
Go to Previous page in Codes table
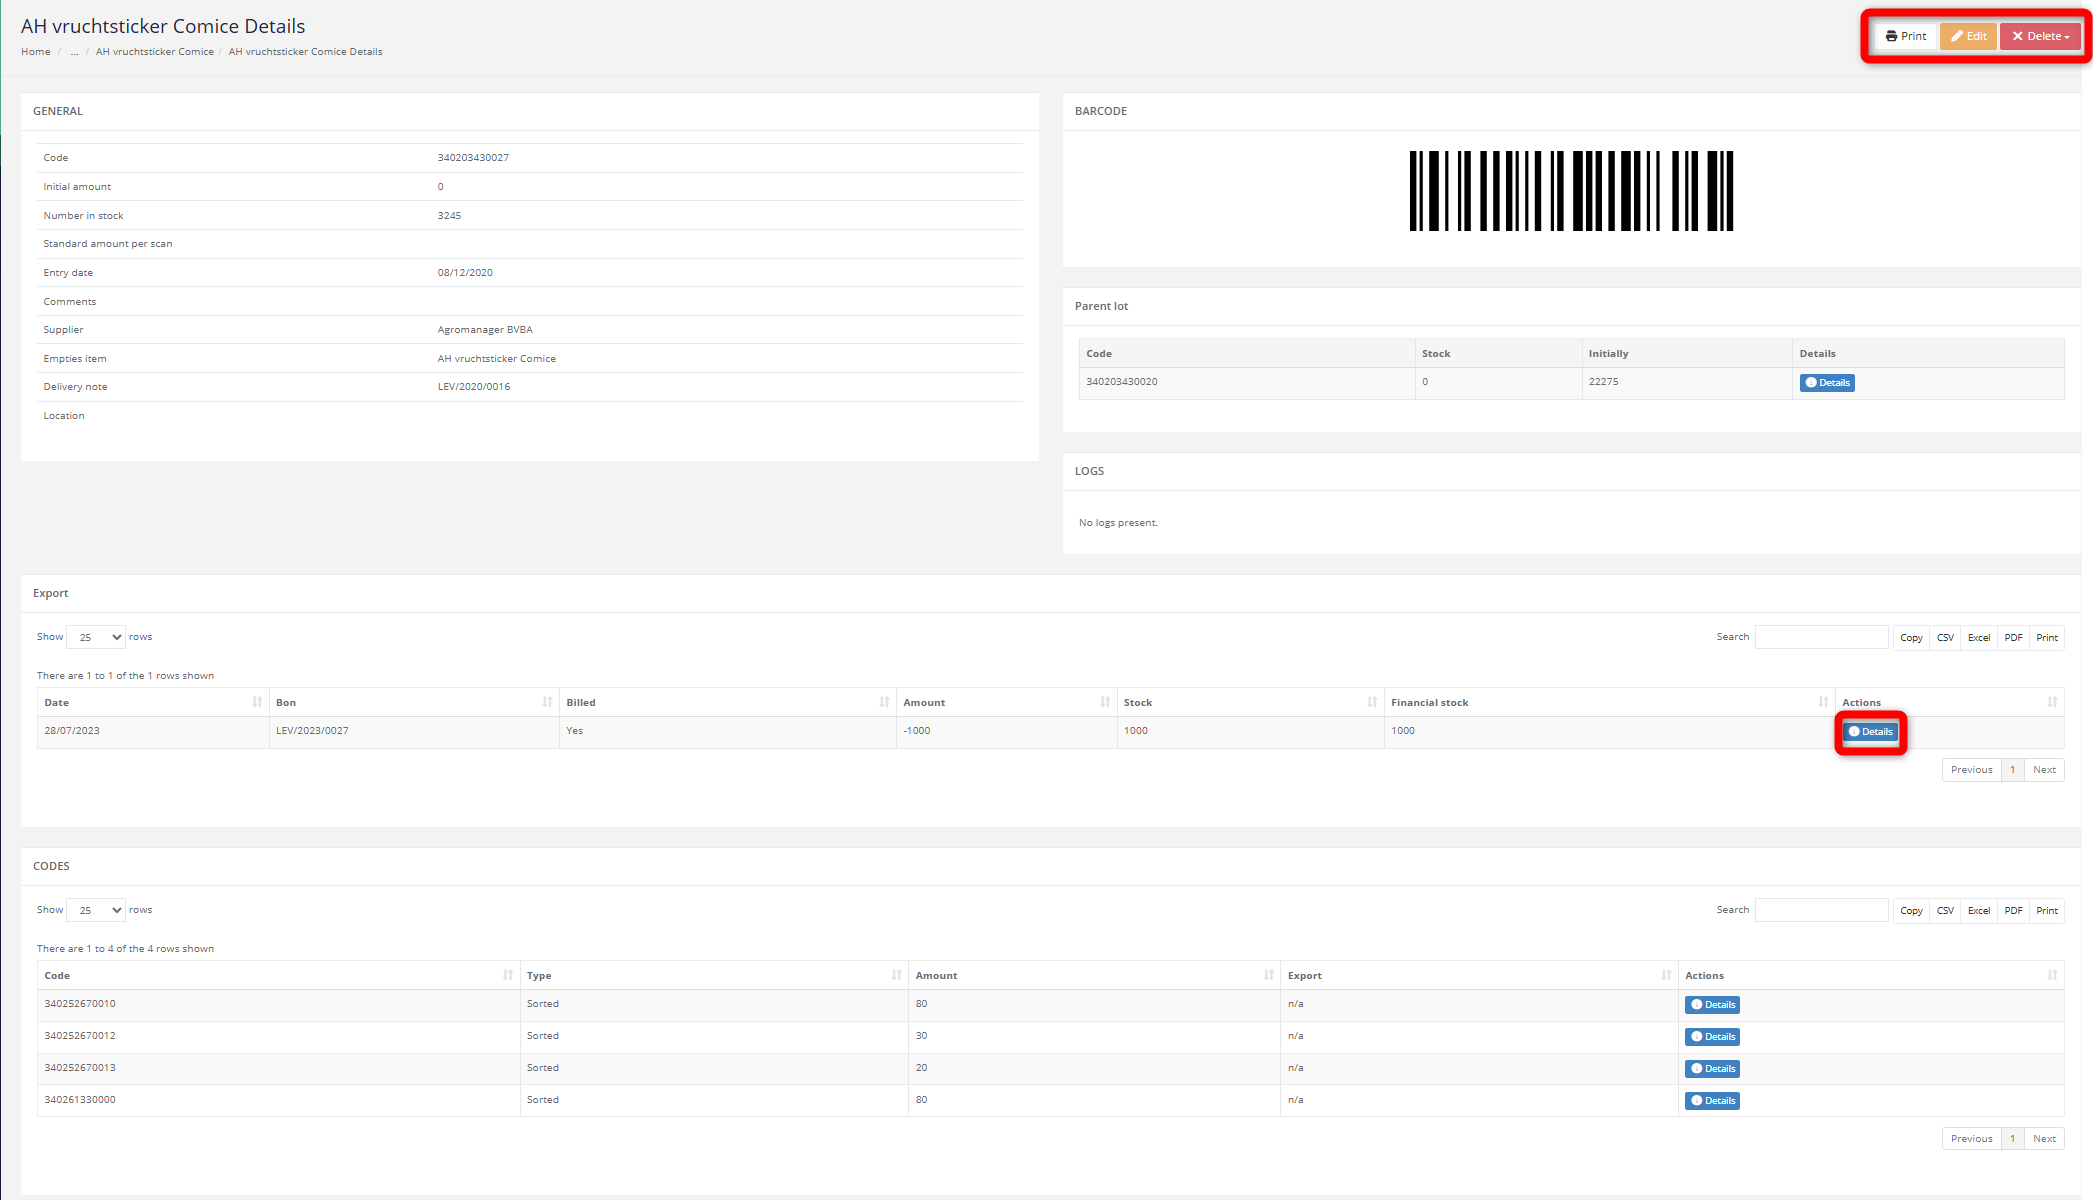point(1971,1139)
